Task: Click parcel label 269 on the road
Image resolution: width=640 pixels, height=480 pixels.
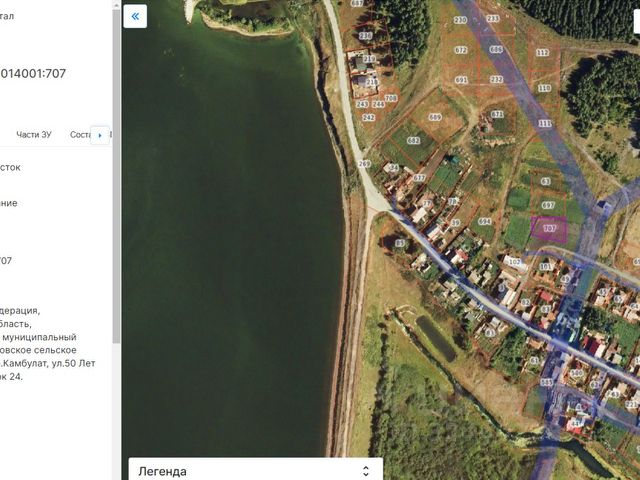Action: point(364,164)
